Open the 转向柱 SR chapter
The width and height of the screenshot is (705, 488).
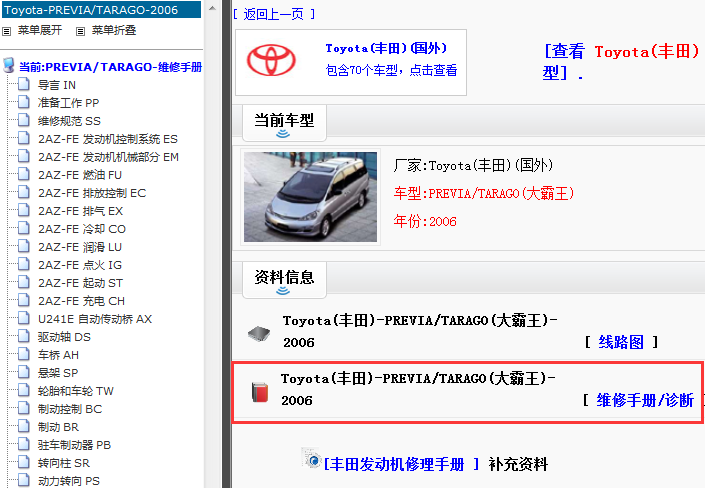click(64, 463)
